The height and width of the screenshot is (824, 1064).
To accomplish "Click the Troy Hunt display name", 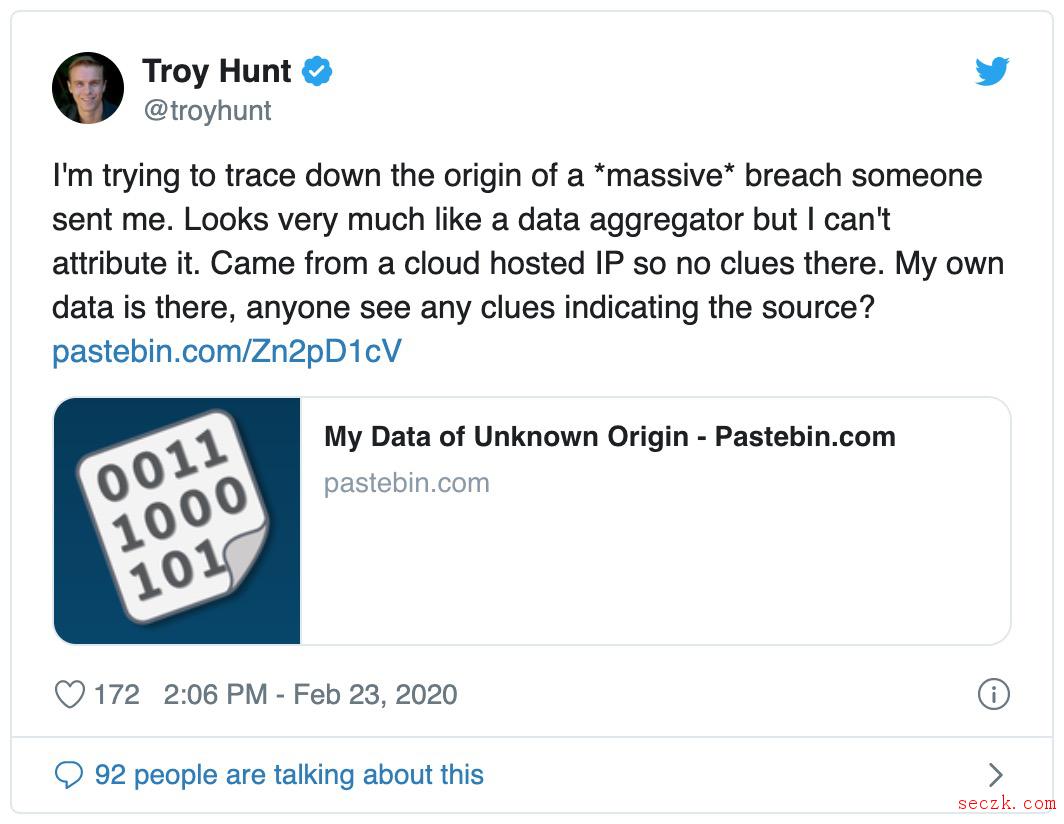I will pos(216,71).
